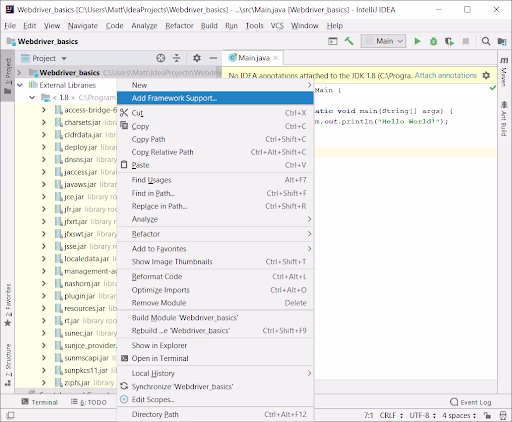Toggle tool window bars icon in status bar
This screenshot has width=512, height=422.
10,415
